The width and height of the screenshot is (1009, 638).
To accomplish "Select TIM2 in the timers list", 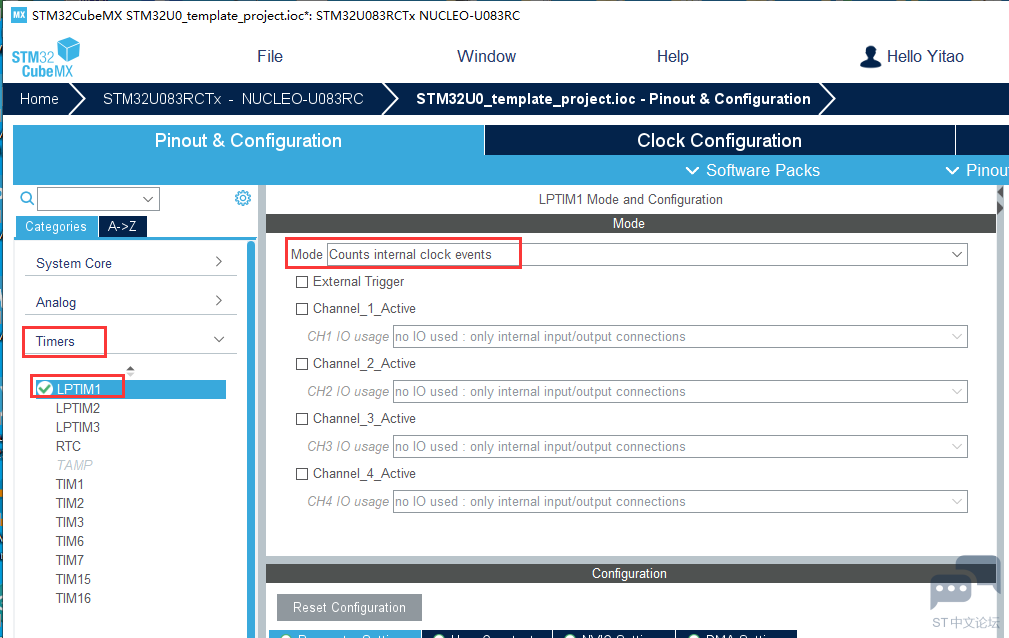I will coord(69,503).
